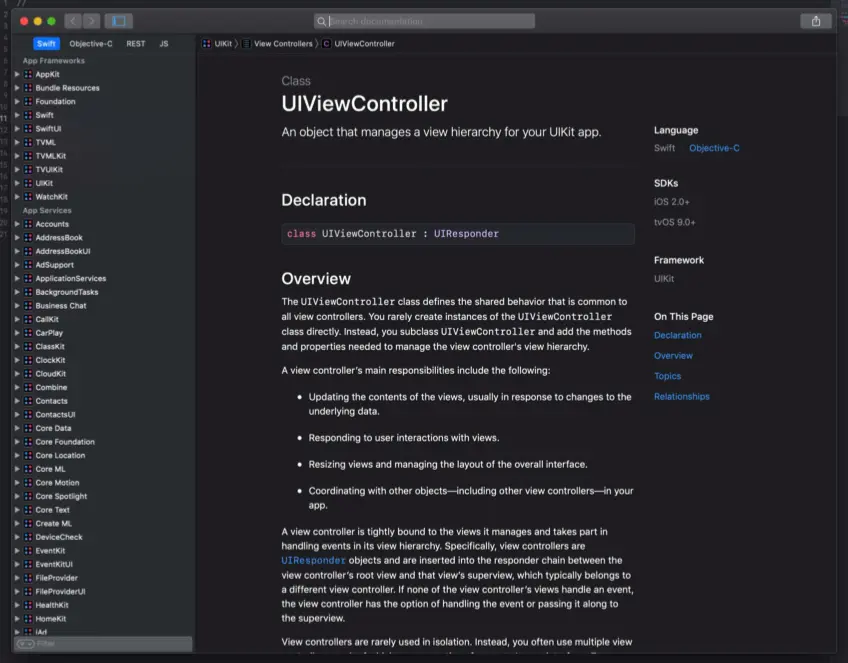The width and height of the screenshot is (848, 663).
Task: Go back with the toolbar back arrow
Action: coord(73,21)
